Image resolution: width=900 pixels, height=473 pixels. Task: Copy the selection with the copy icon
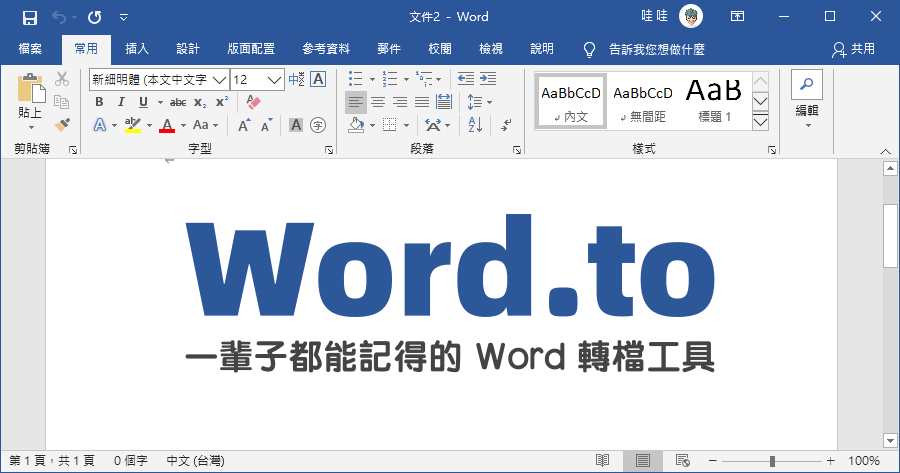coord(62,102)
